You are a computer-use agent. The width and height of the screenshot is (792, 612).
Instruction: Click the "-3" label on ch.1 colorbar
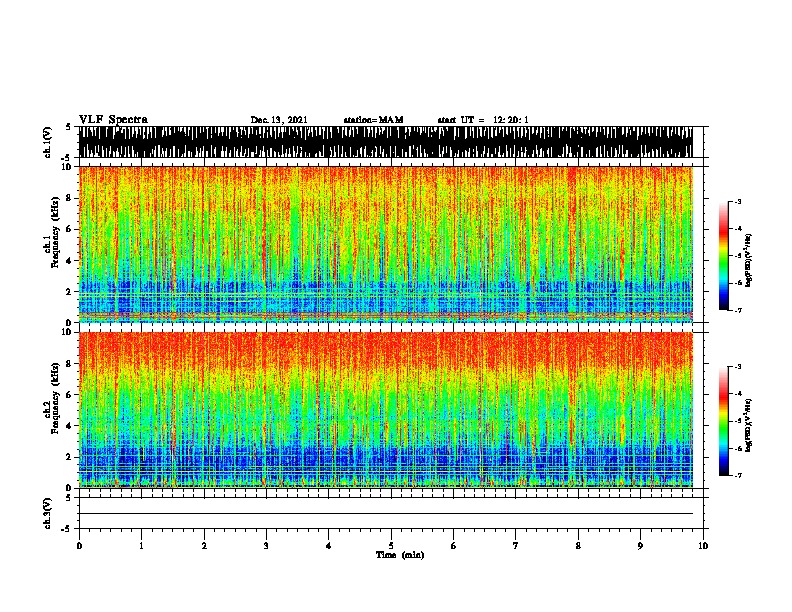pos(737,201)
